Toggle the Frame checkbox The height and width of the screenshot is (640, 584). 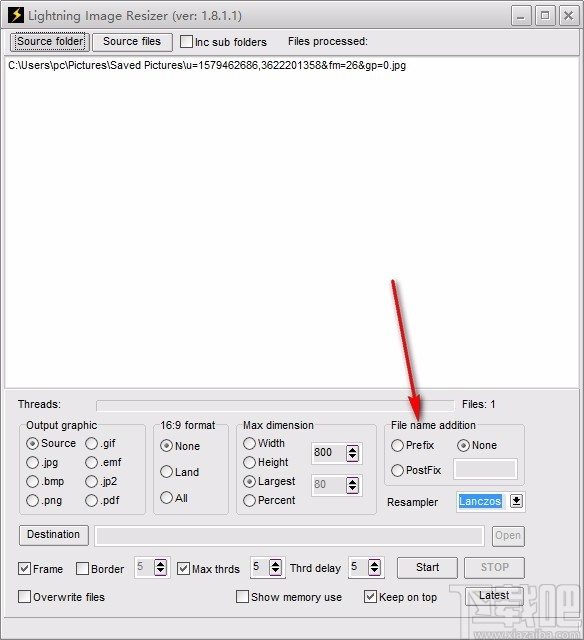[24, 569]
